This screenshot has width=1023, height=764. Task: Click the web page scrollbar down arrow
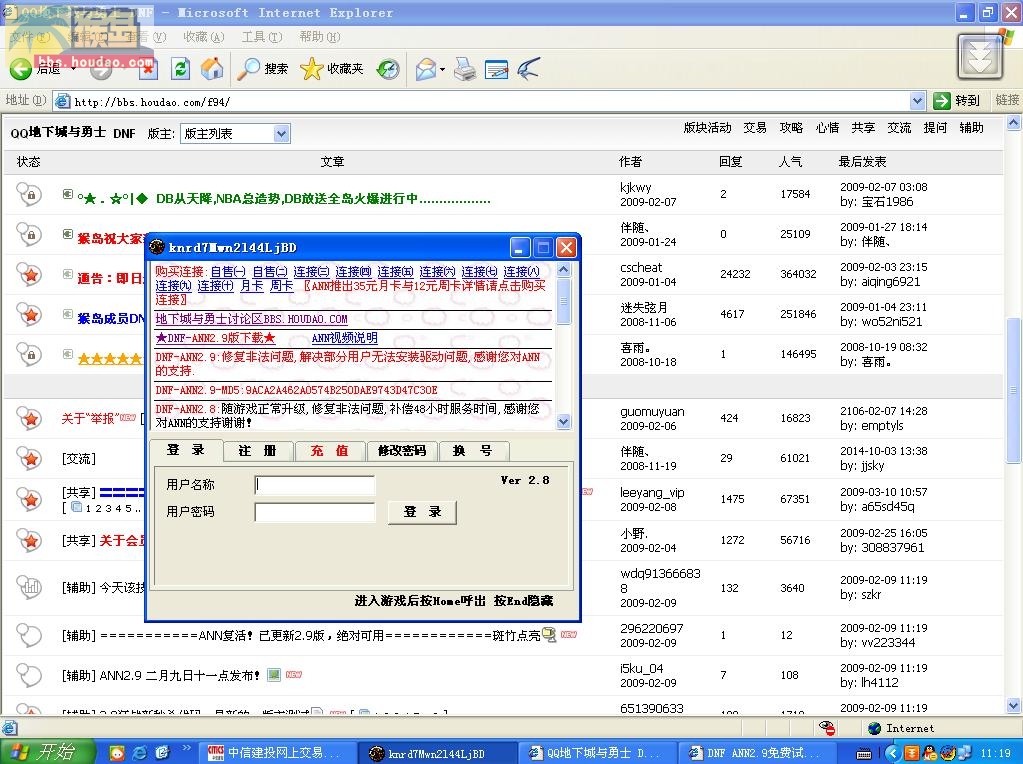[1013, 706]
